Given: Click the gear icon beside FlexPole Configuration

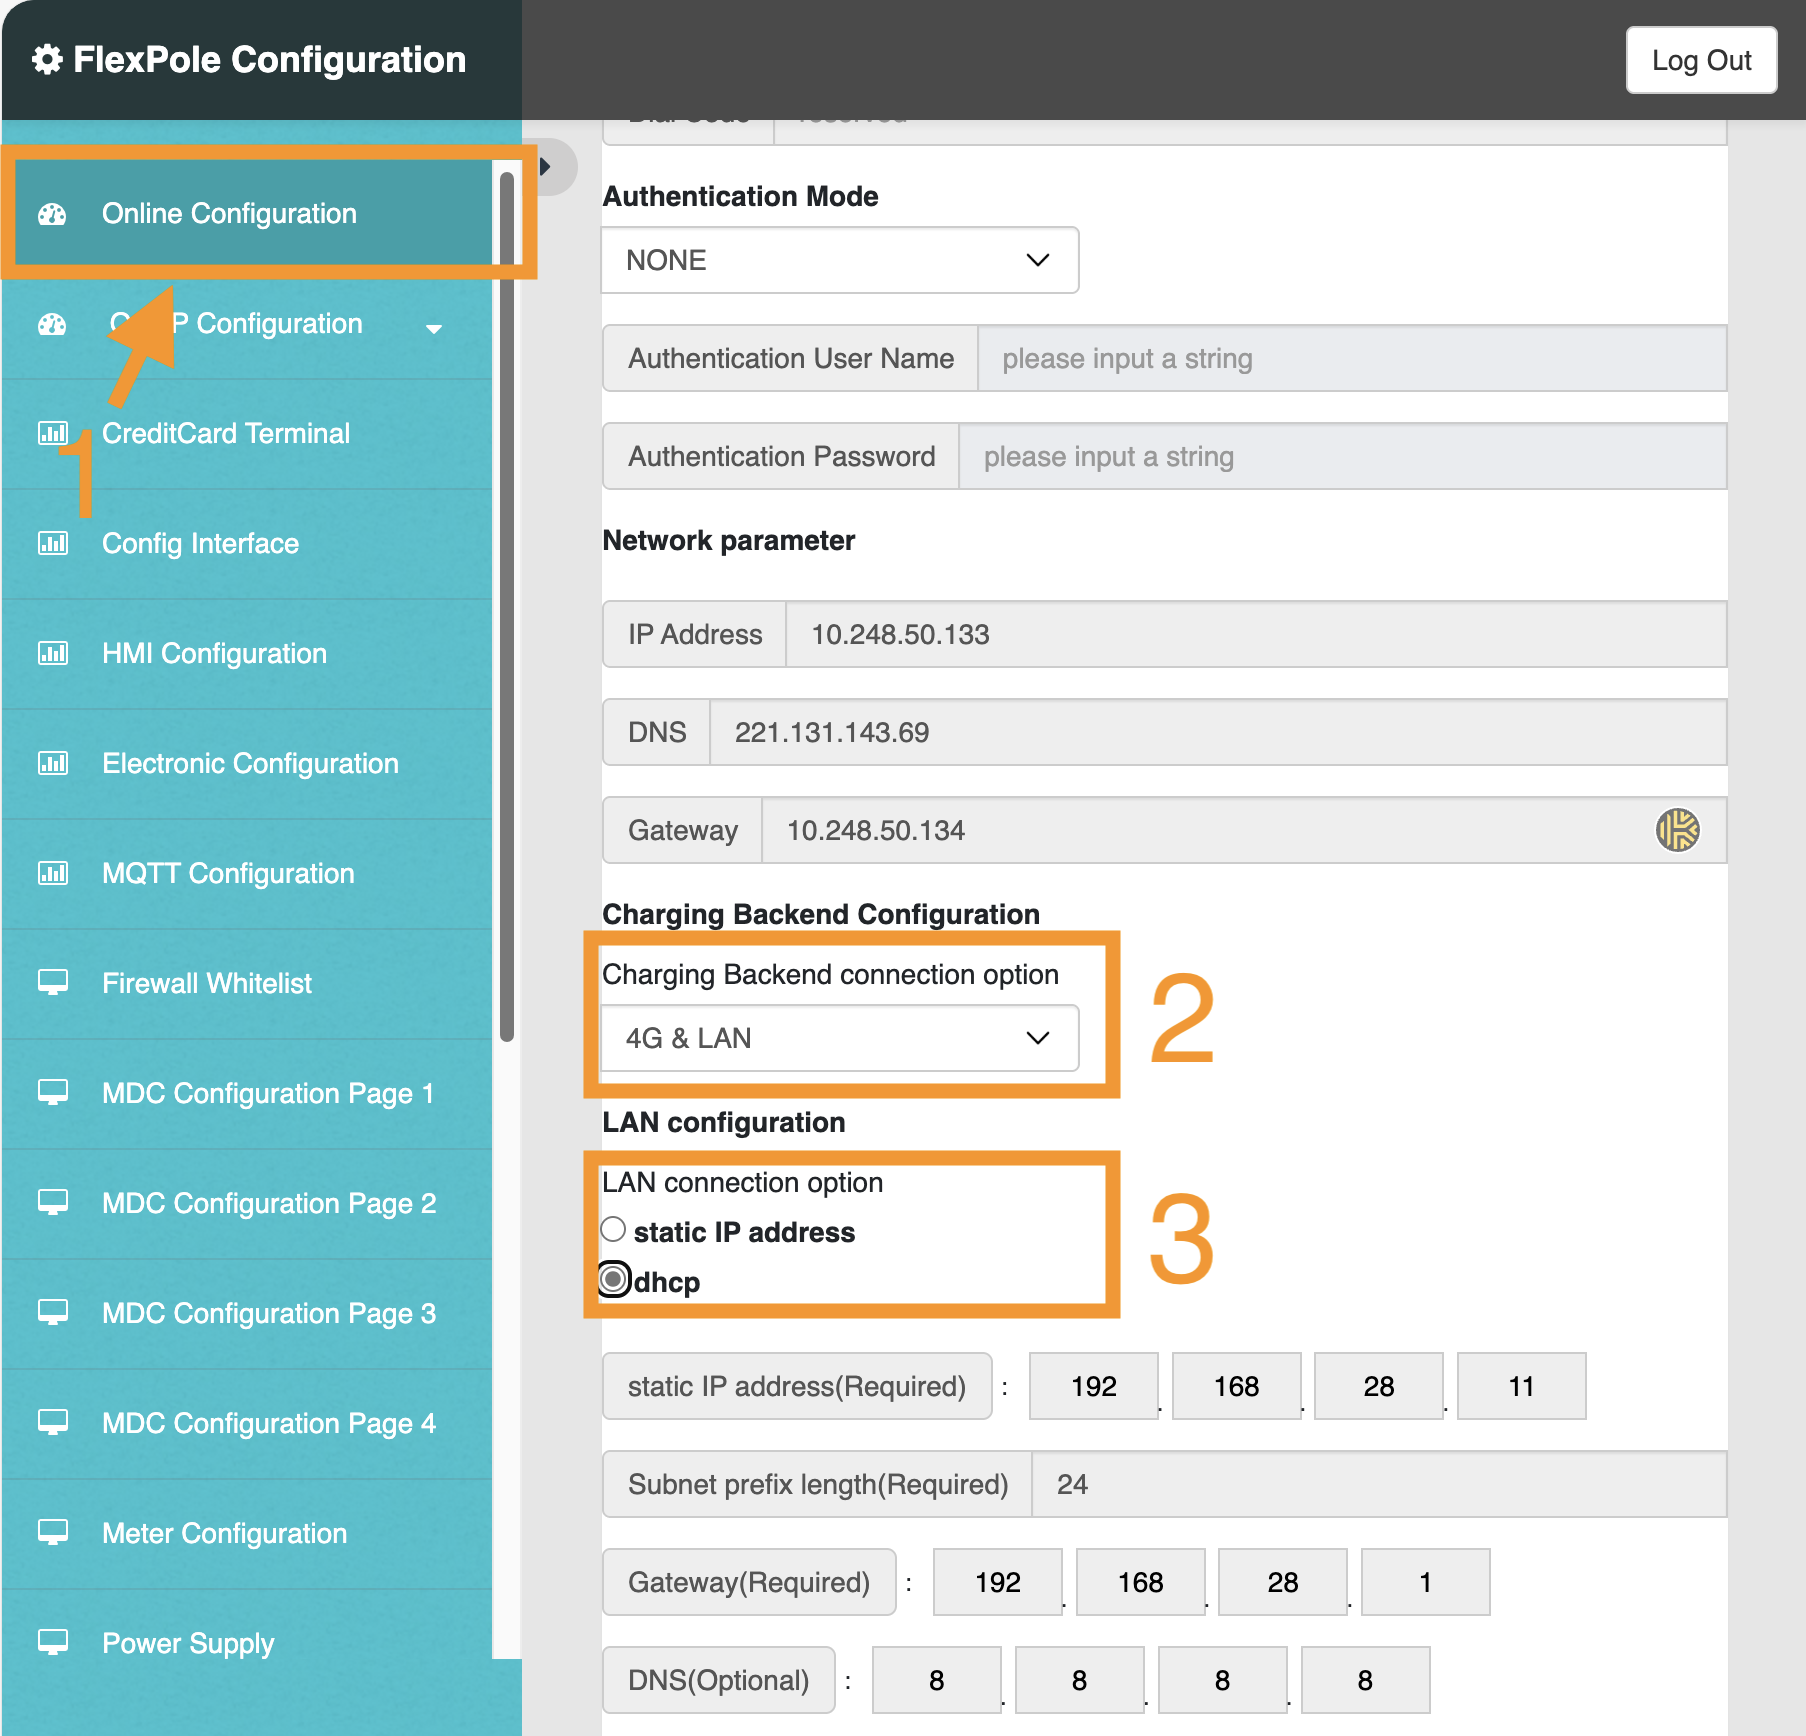Looking at the screenshot, I should (x=47, y=60).
